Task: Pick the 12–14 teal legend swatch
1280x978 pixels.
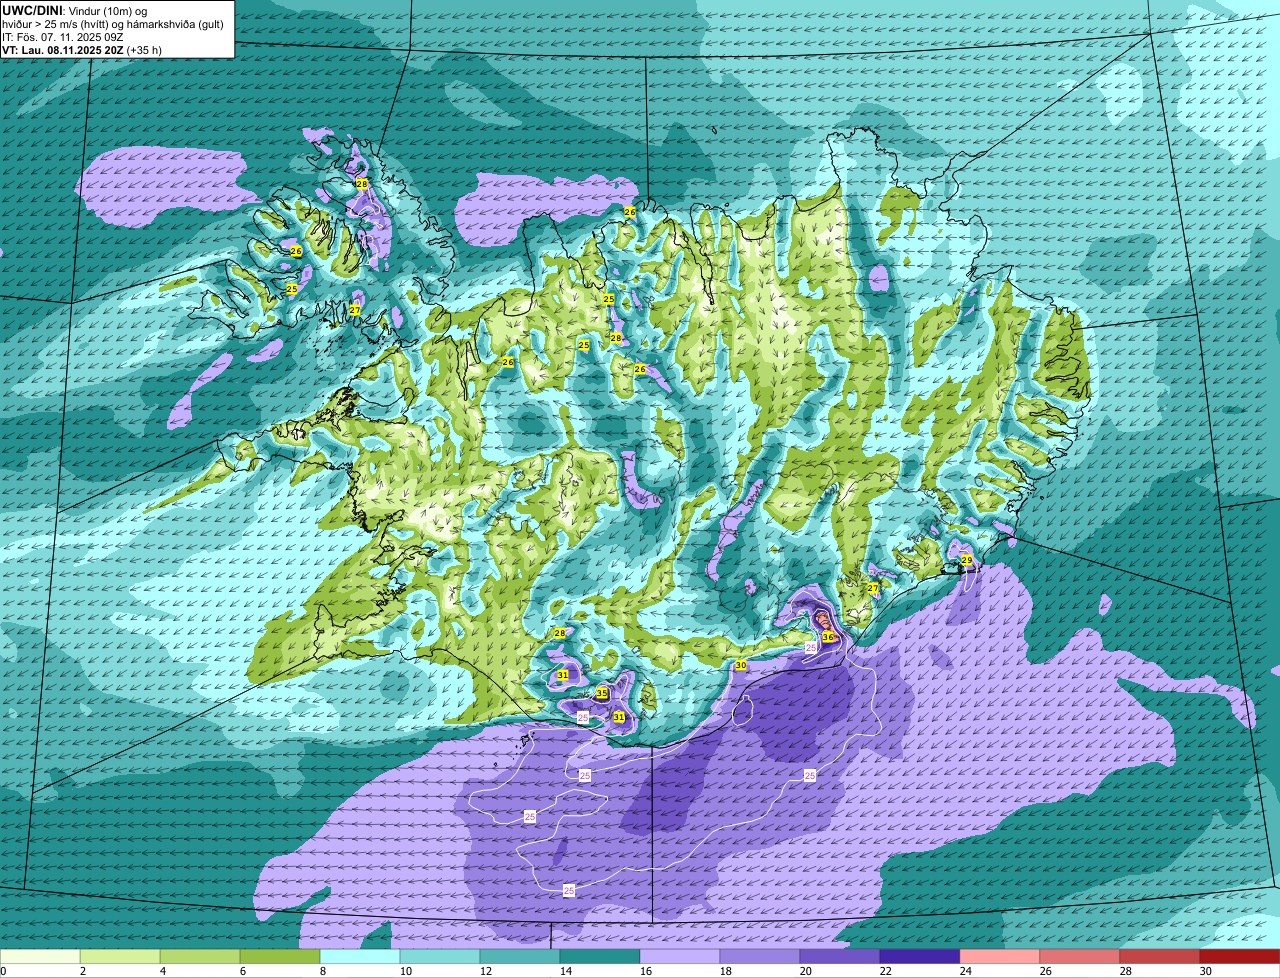Action: point(520,957)
